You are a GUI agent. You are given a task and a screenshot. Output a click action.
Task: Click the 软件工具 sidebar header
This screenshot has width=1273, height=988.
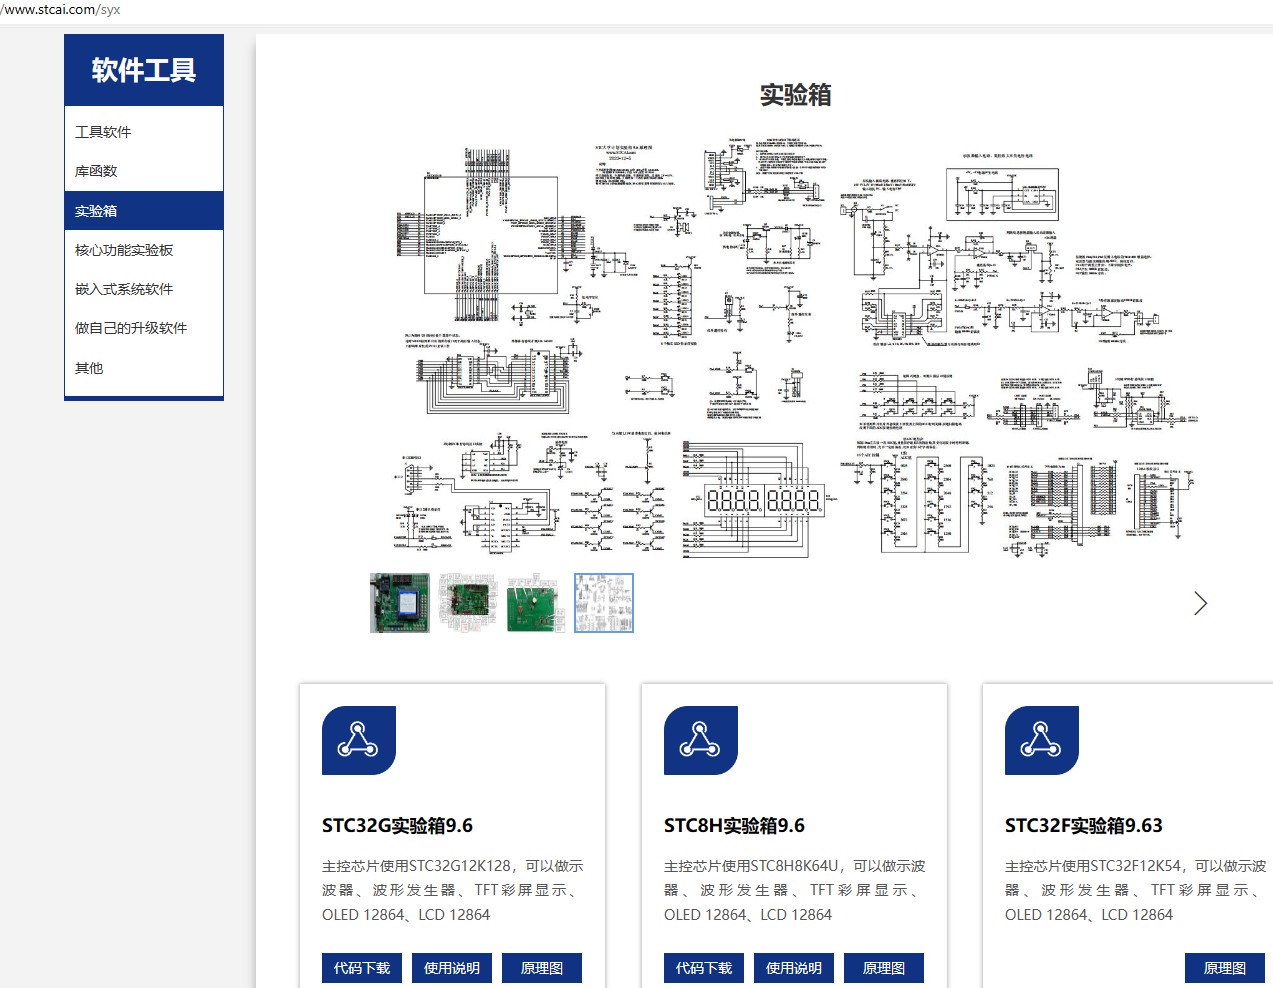[144, 70]
